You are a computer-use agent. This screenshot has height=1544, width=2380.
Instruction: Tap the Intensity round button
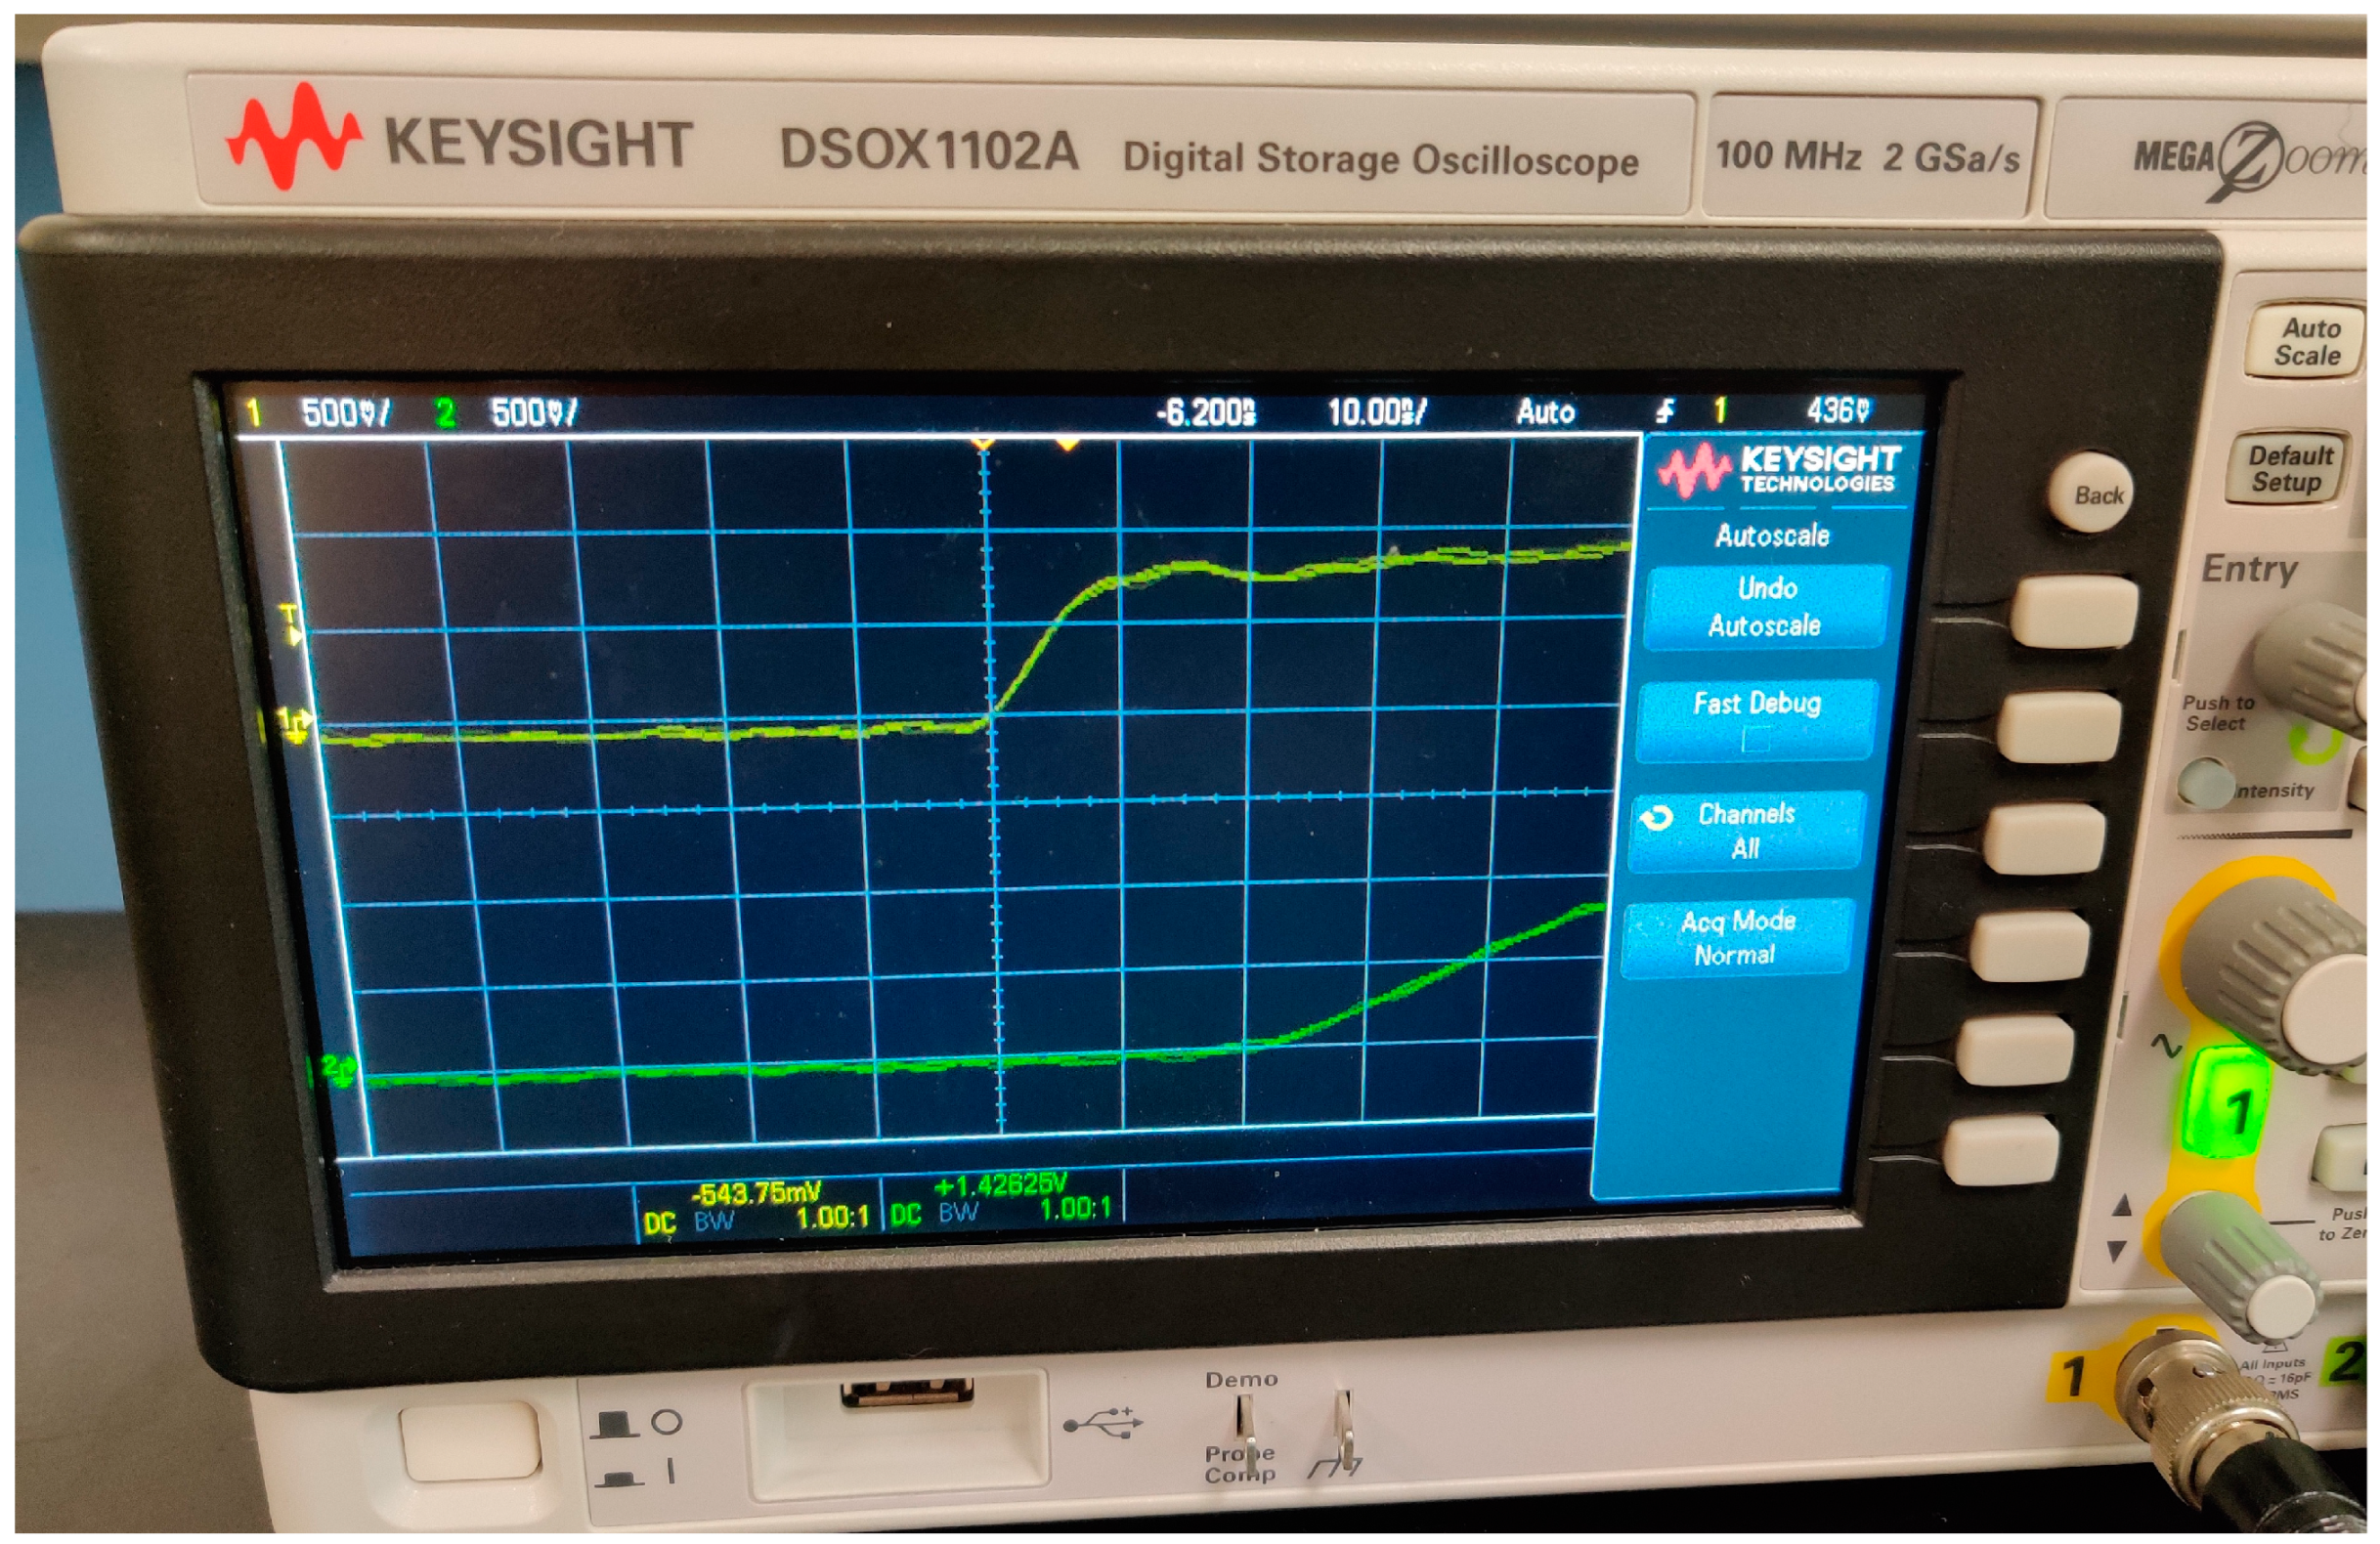click(2206, 783)
